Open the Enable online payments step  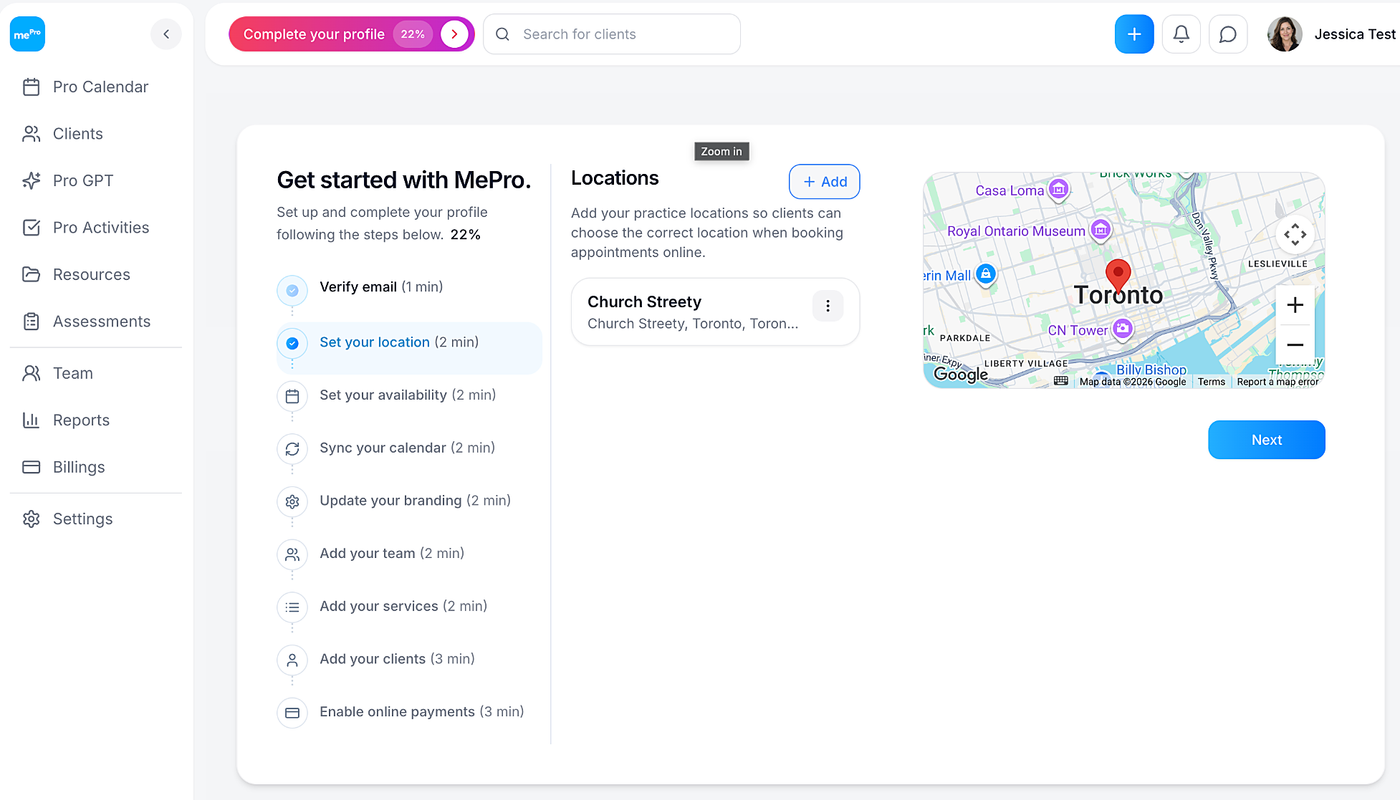pyautogui.click(x=409, y=713)
